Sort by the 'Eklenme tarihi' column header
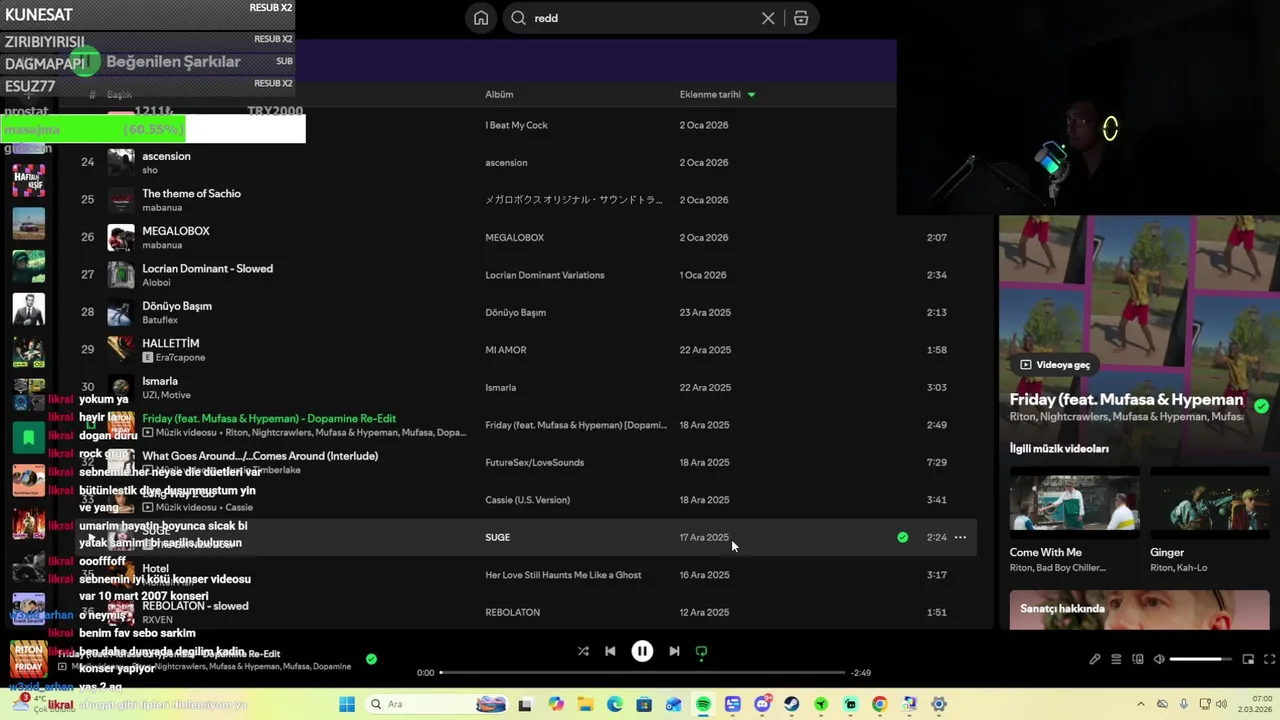The width and height of the screenshot is (1280, 720). pos(717,94)
